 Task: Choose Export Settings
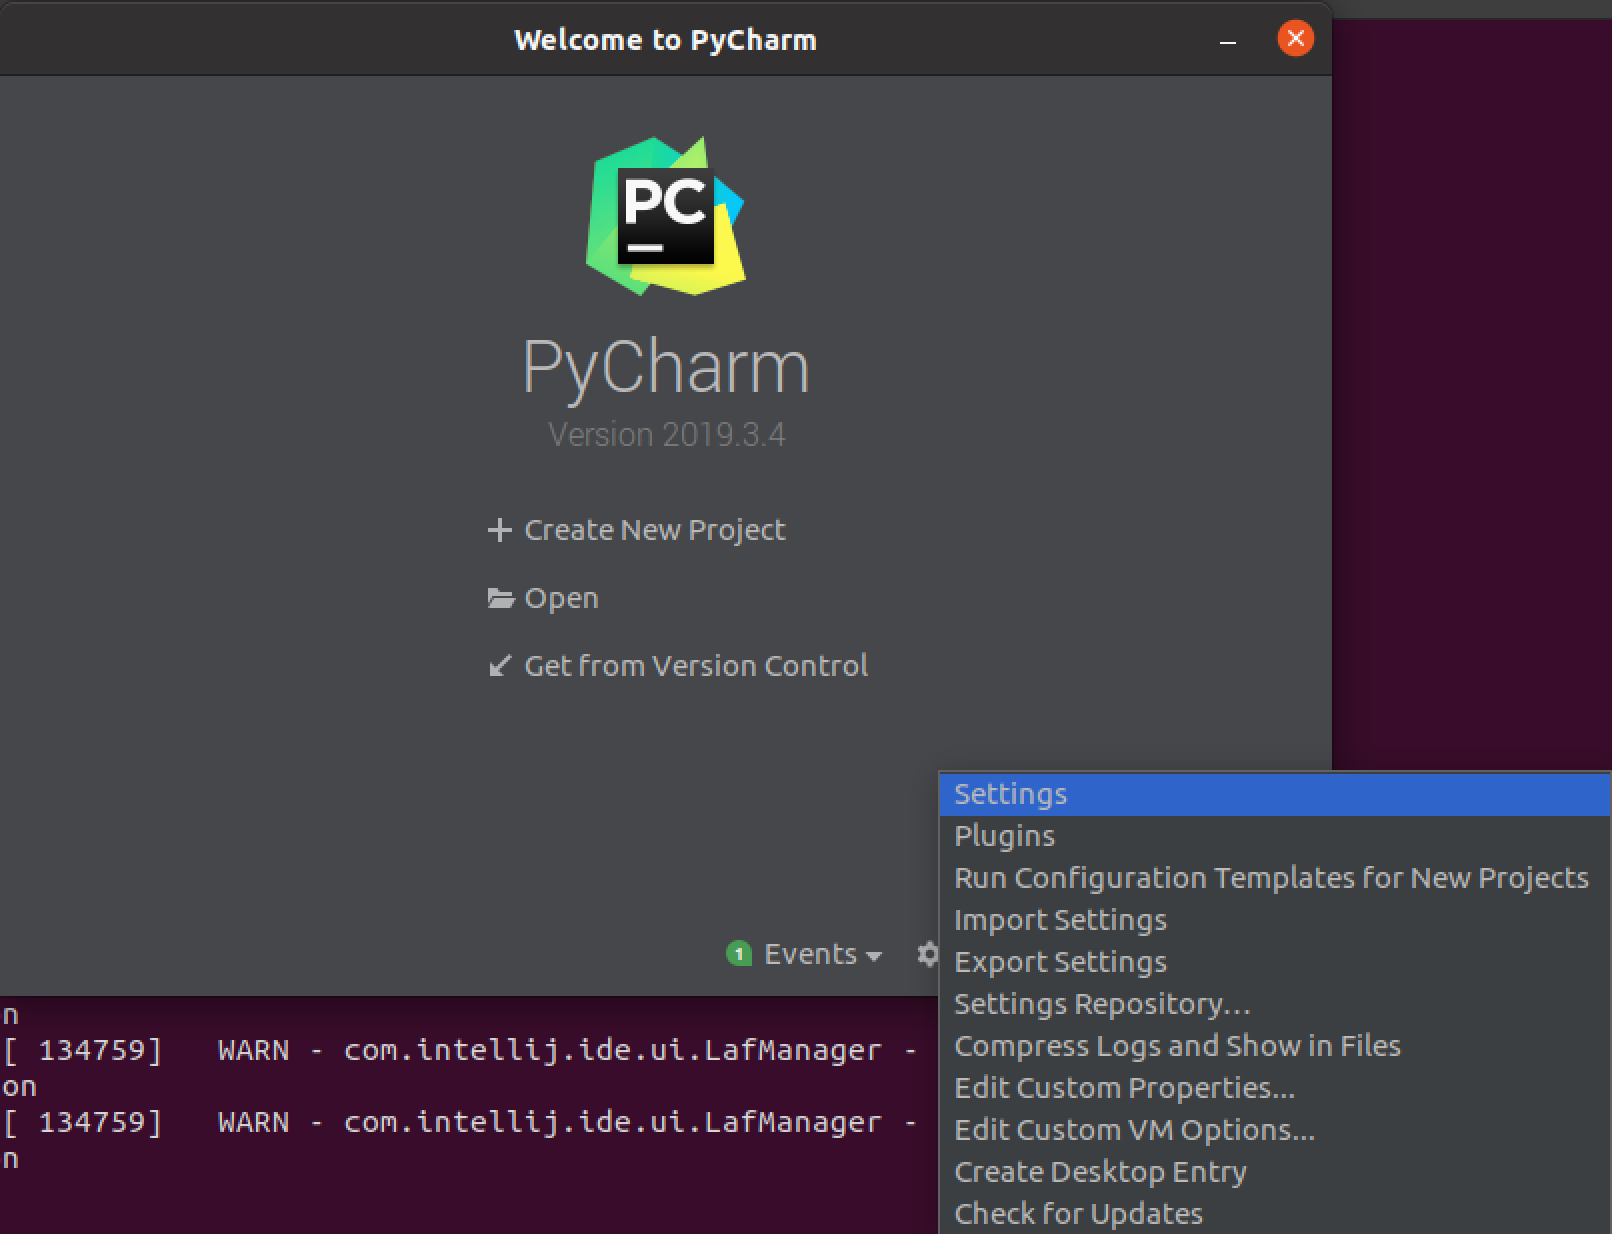pos(1059,962)
